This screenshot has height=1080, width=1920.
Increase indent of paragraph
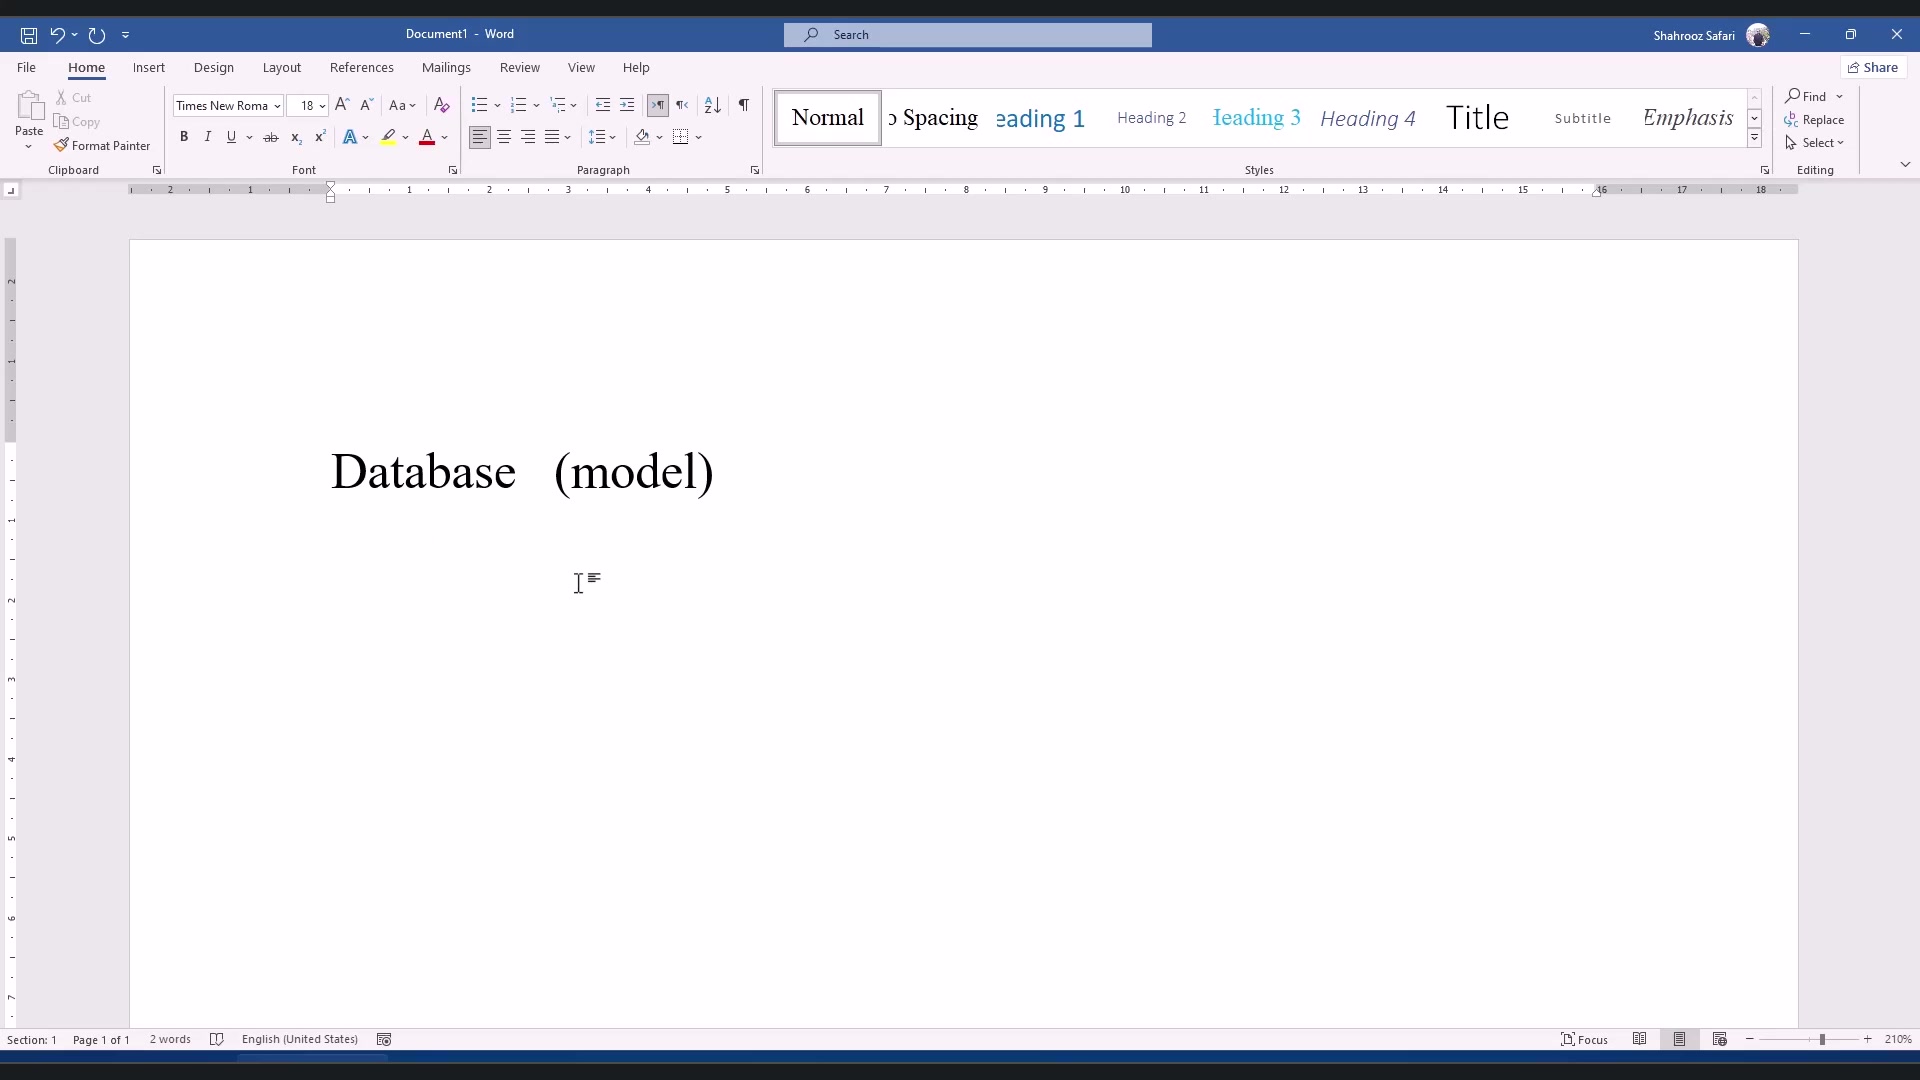627,105
